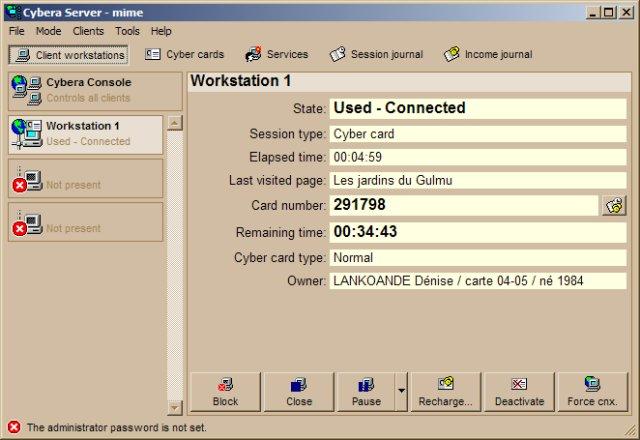The width and height of the screenshot is (640, 440).
Task: Click the card number field 291798
Action: [462, 205]
